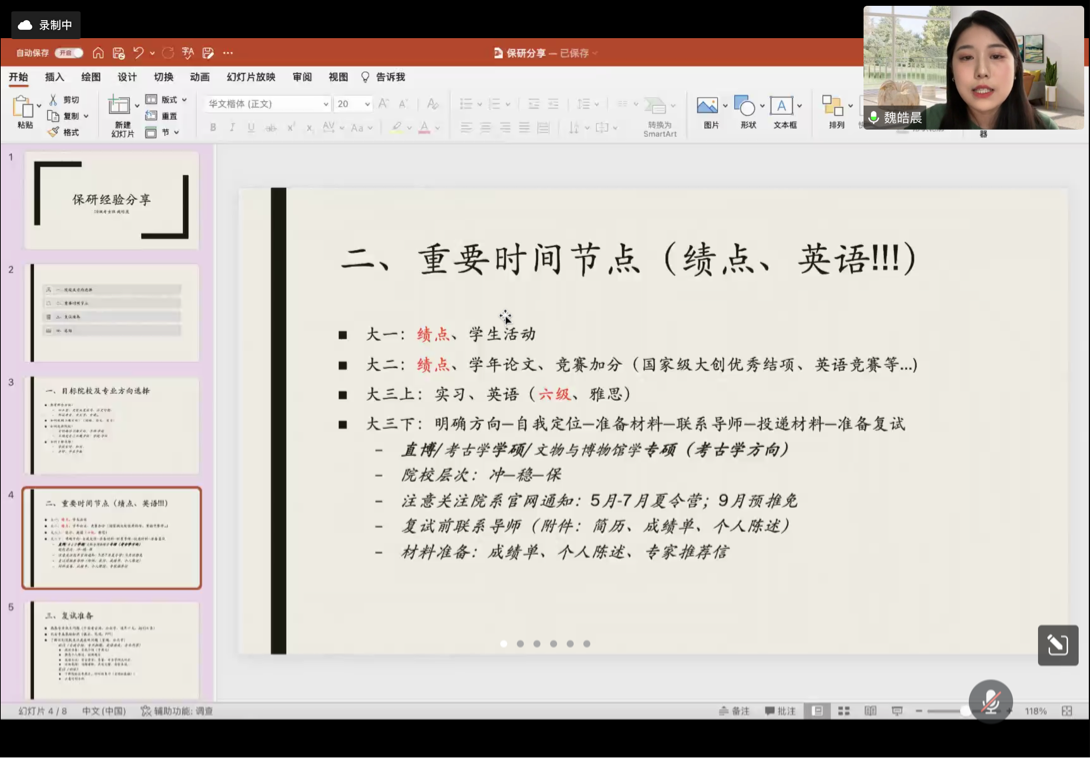Open the font name dropdown
Viewport: 1090px width, 758px height.
(x=326, y=104)
